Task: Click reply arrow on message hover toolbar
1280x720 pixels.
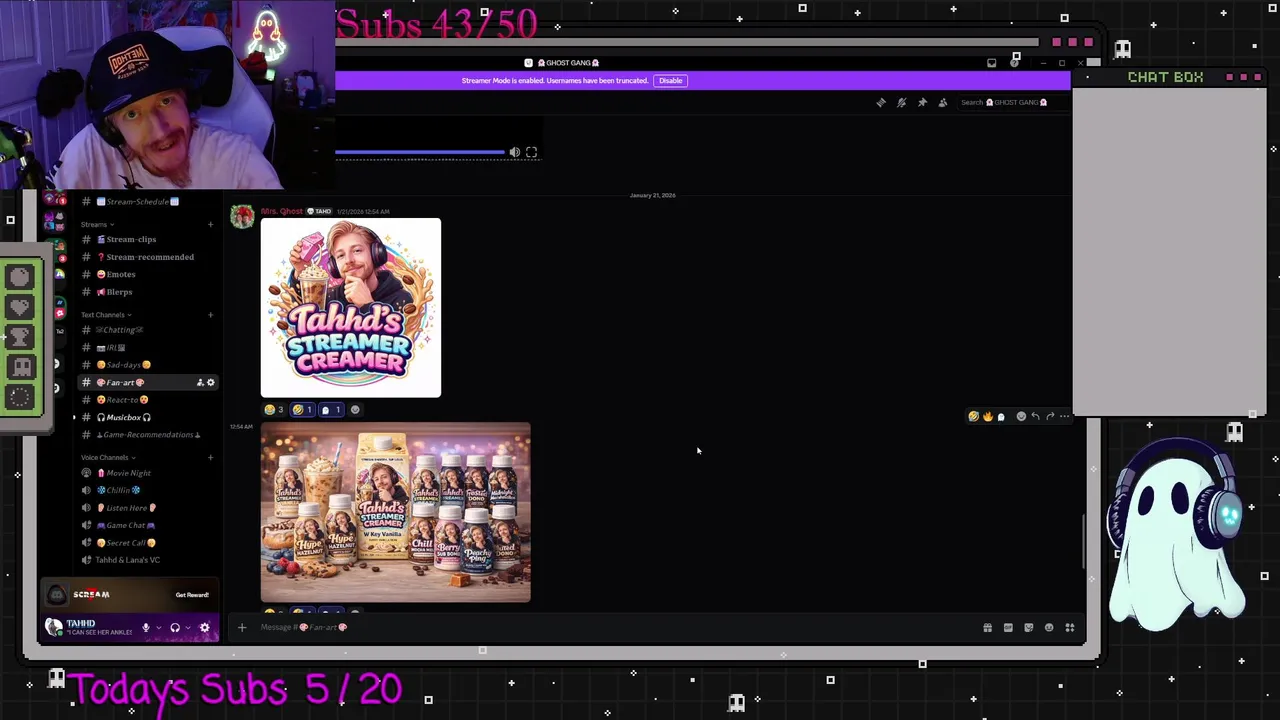Action: pyautogui.click(x=1035, y=416)
